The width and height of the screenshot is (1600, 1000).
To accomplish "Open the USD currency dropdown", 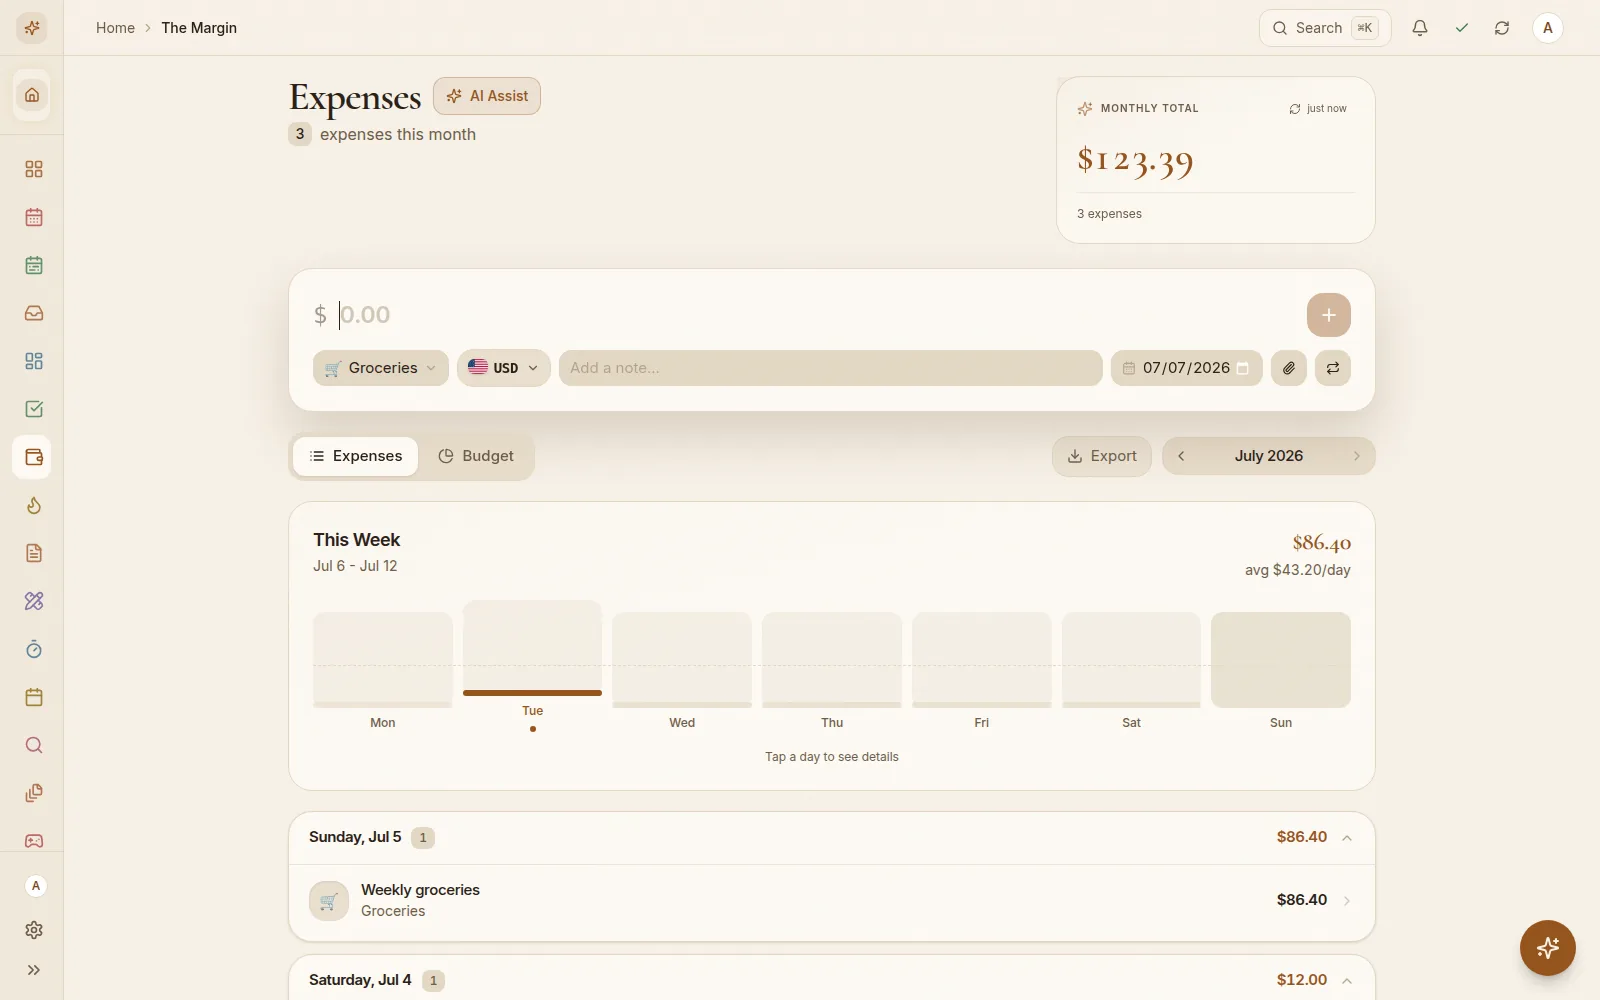I will coord(504,368).
